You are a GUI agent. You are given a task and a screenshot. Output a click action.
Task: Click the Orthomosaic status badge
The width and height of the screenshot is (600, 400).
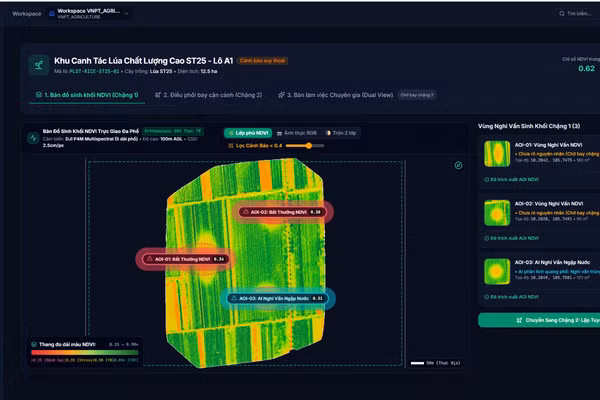(173, 131)
